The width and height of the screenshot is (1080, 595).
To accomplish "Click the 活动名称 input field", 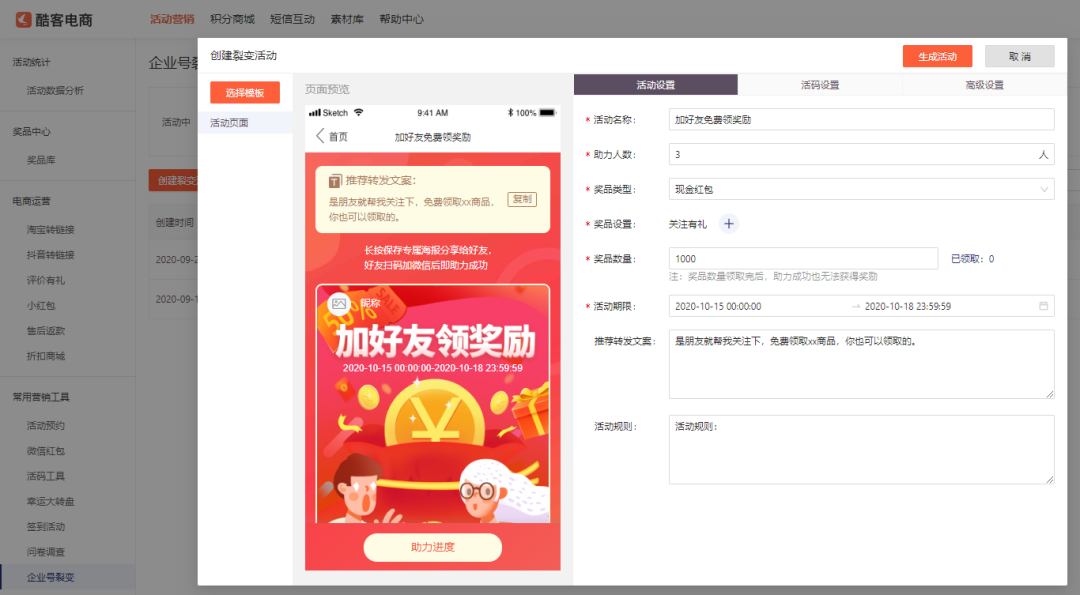I will coord(861,119).
